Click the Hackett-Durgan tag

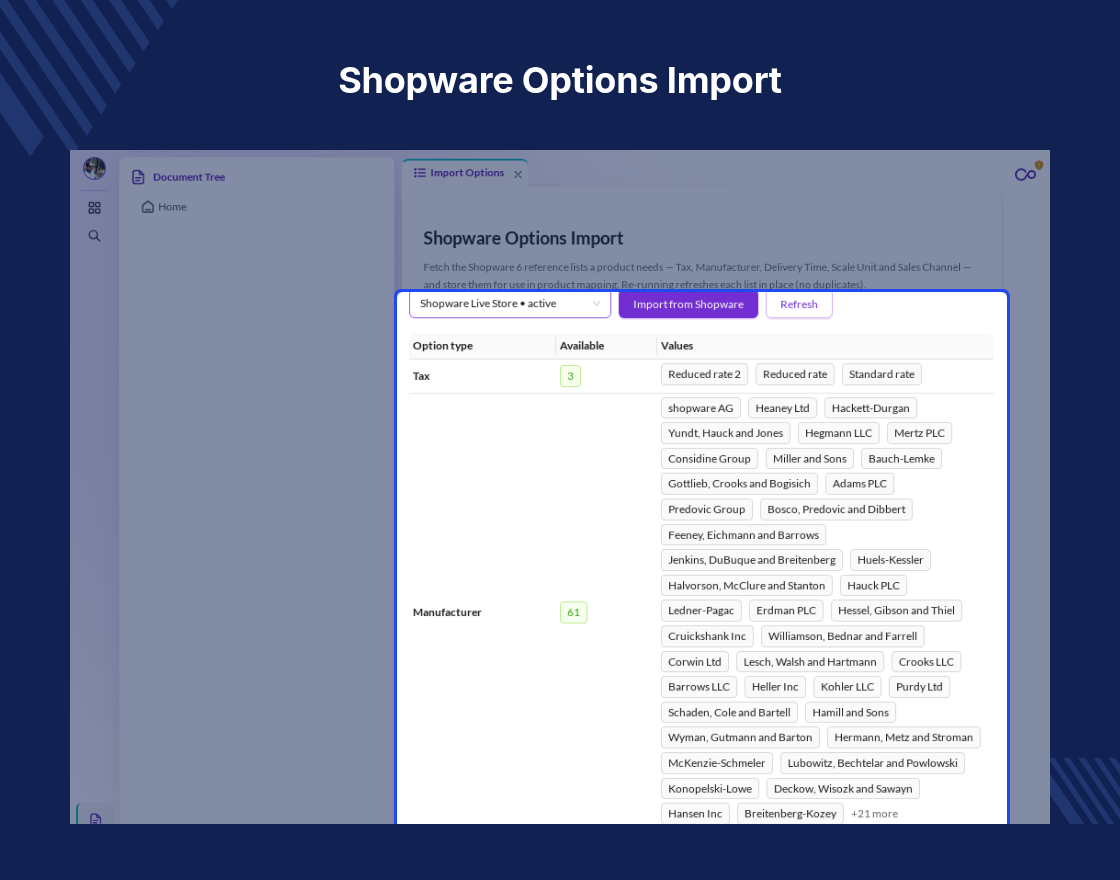[870, 408]
